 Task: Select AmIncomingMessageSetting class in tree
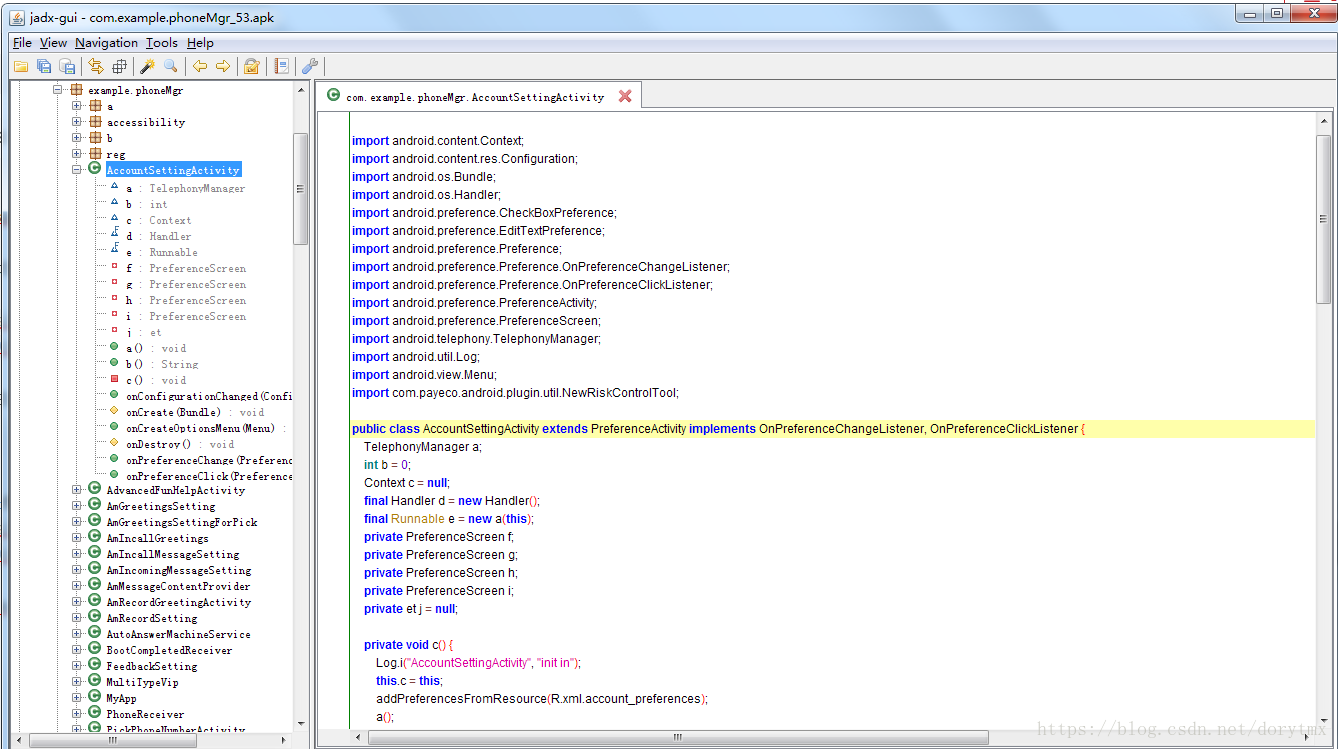pyautogui.click(x=179, y=570)
